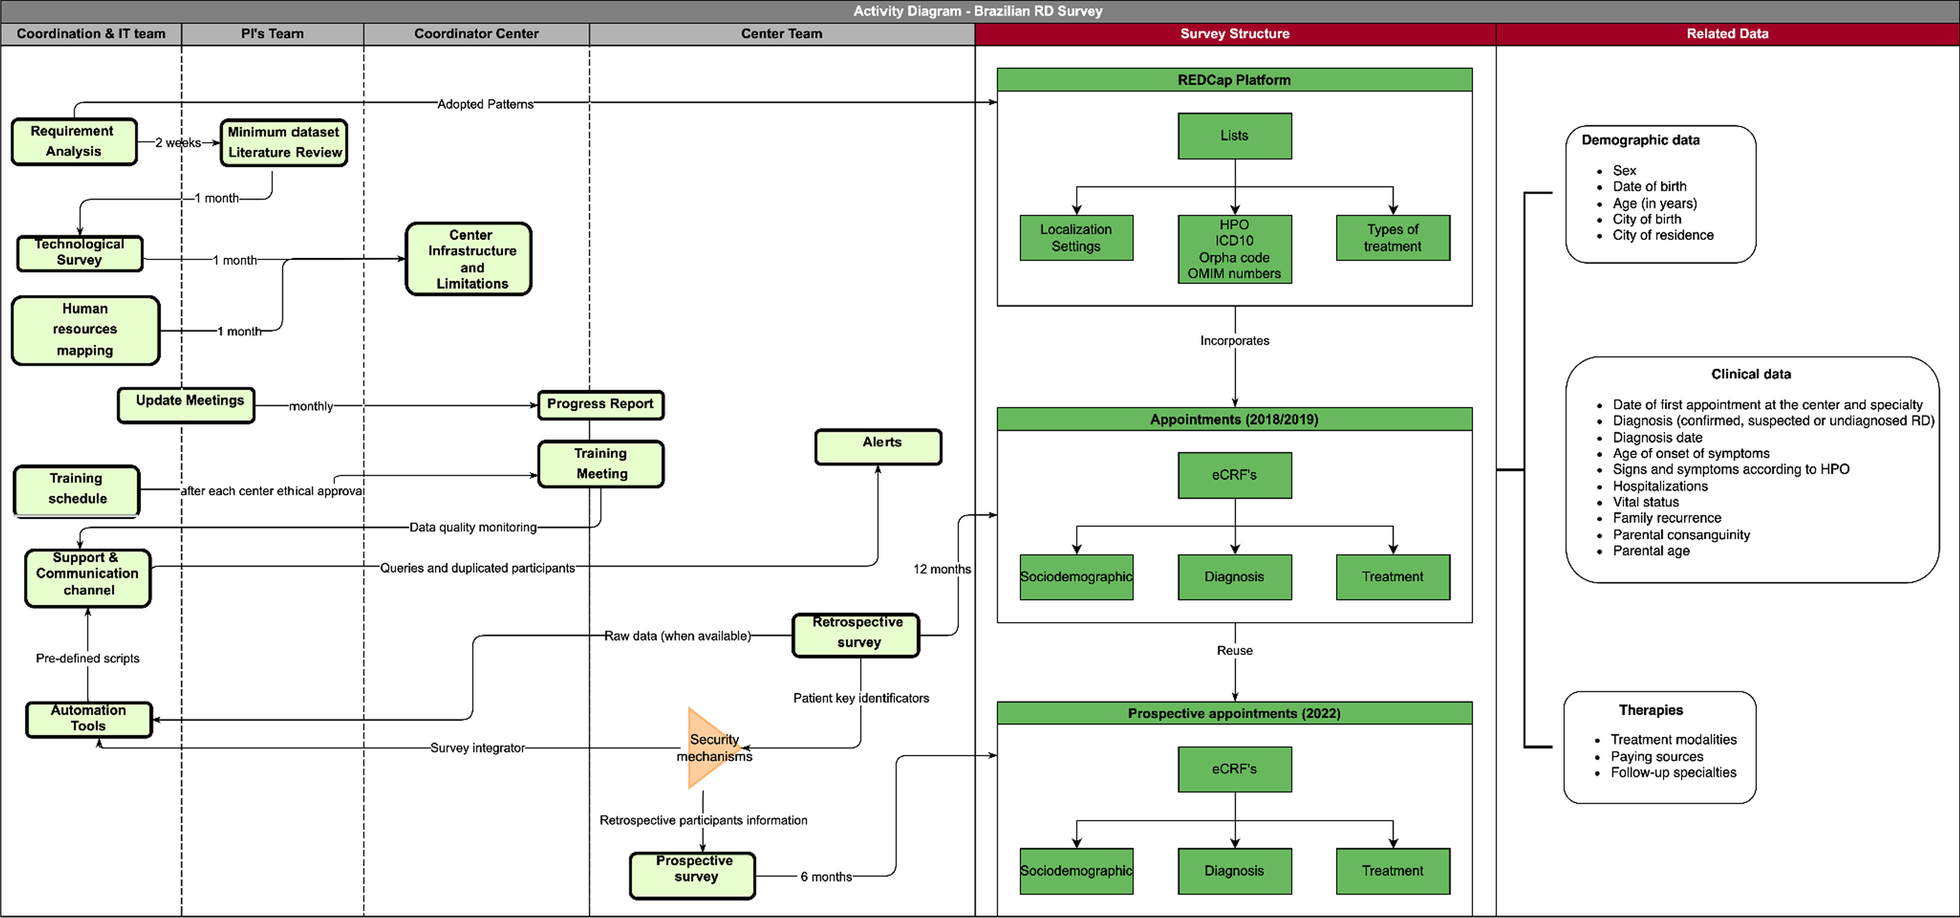1960x918 pixels.
Task: Select Paying sources list item
Action: [x=1657, y=757]
